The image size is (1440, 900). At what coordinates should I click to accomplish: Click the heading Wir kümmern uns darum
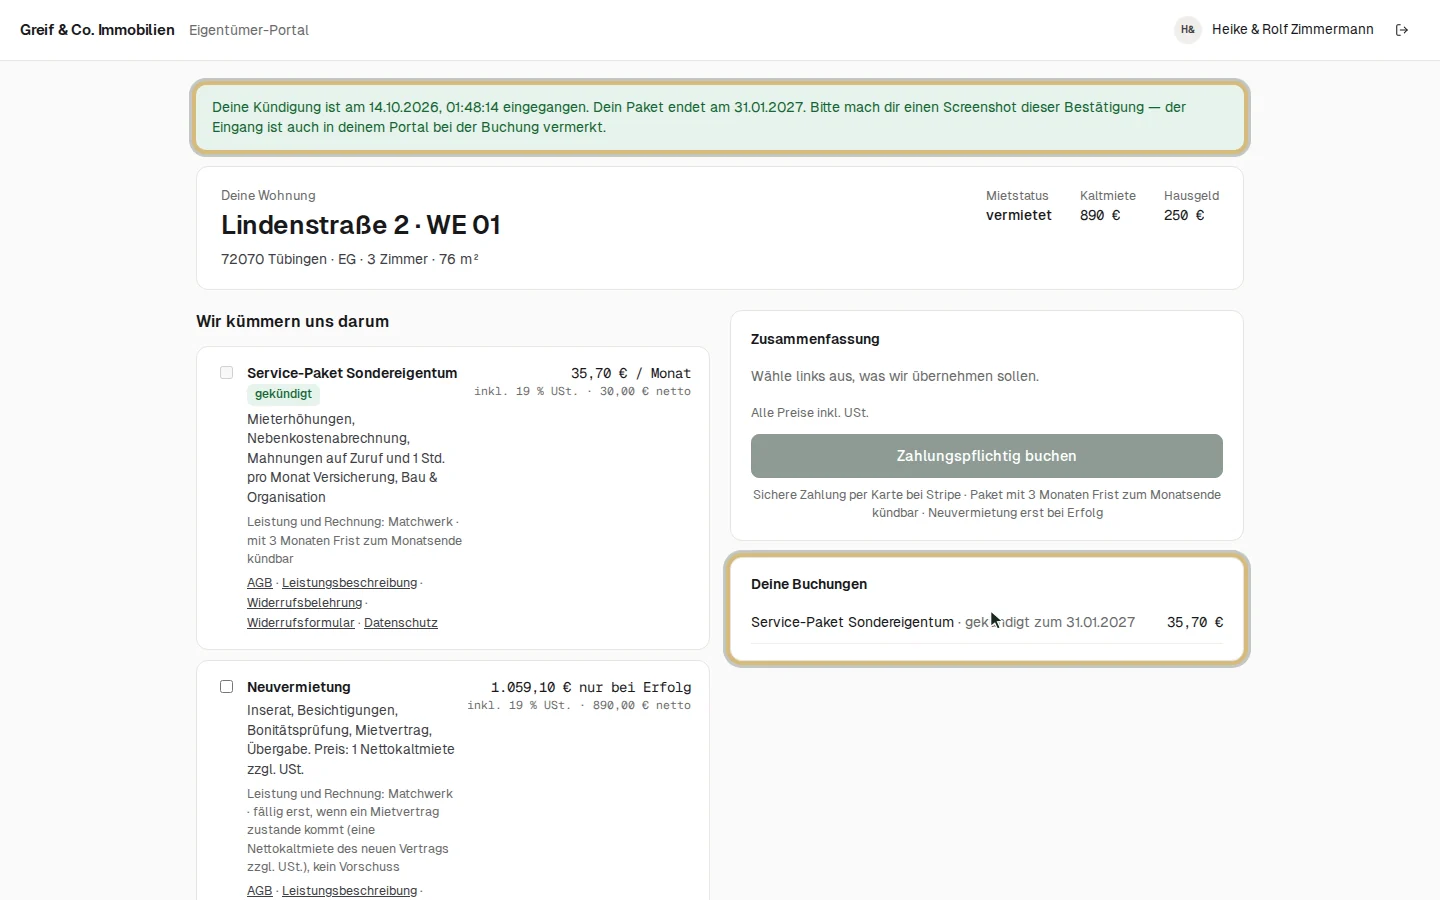click(293, 322)
